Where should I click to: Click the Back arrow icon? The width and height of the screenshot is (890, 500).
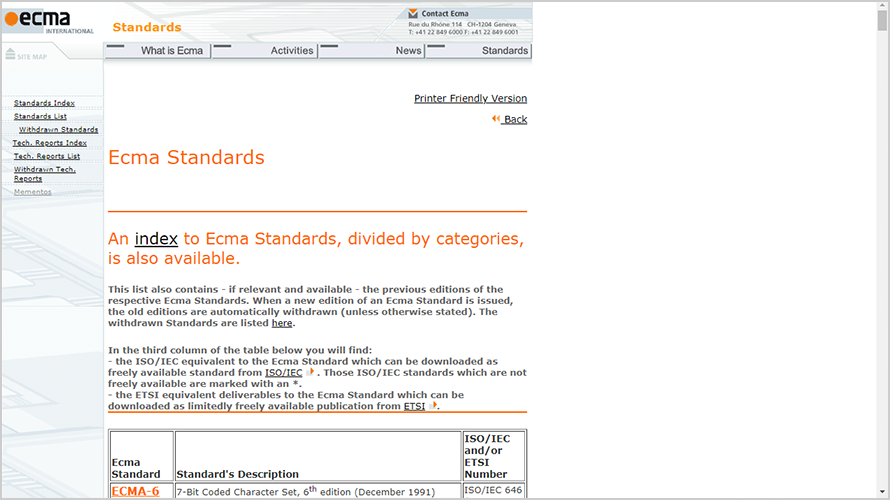pyautogui.click(x=496, y=119)
